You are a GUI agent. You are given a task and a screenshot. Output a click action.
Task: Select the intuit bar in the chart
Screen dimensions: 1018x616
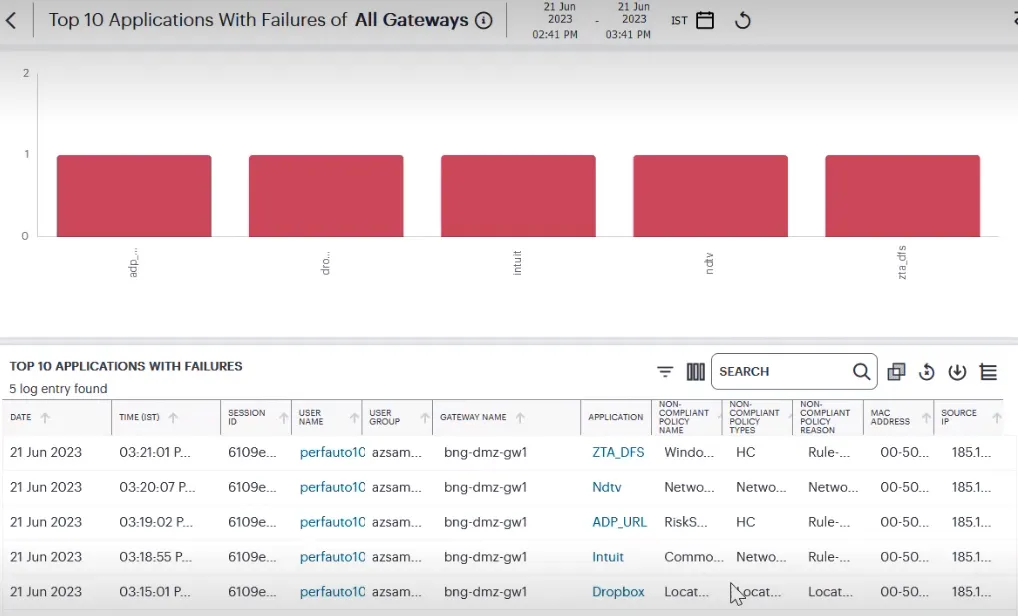[x=518, y=195]
